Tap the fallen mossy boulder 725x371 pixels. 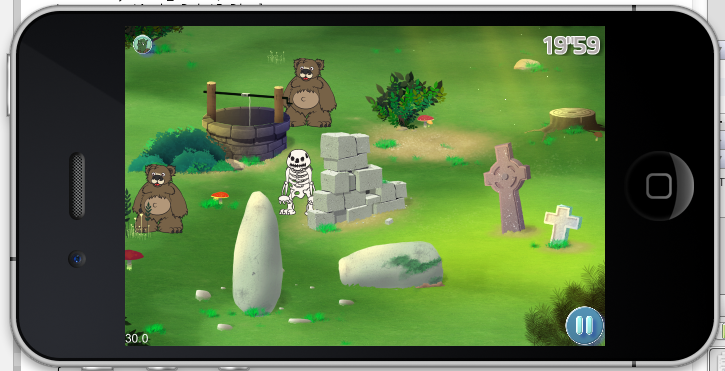point(391,265)
